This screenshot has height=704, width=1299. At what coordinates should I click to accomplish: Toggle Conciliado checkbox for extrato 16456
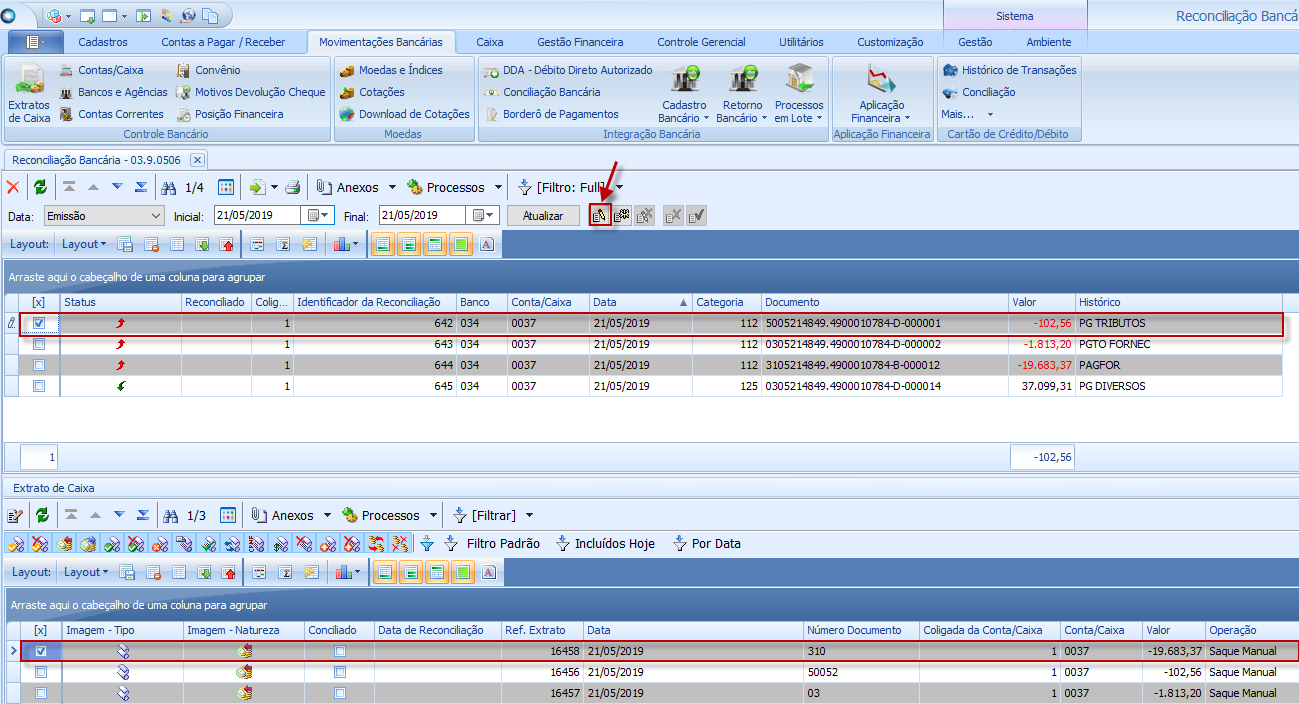pos(340,672)
